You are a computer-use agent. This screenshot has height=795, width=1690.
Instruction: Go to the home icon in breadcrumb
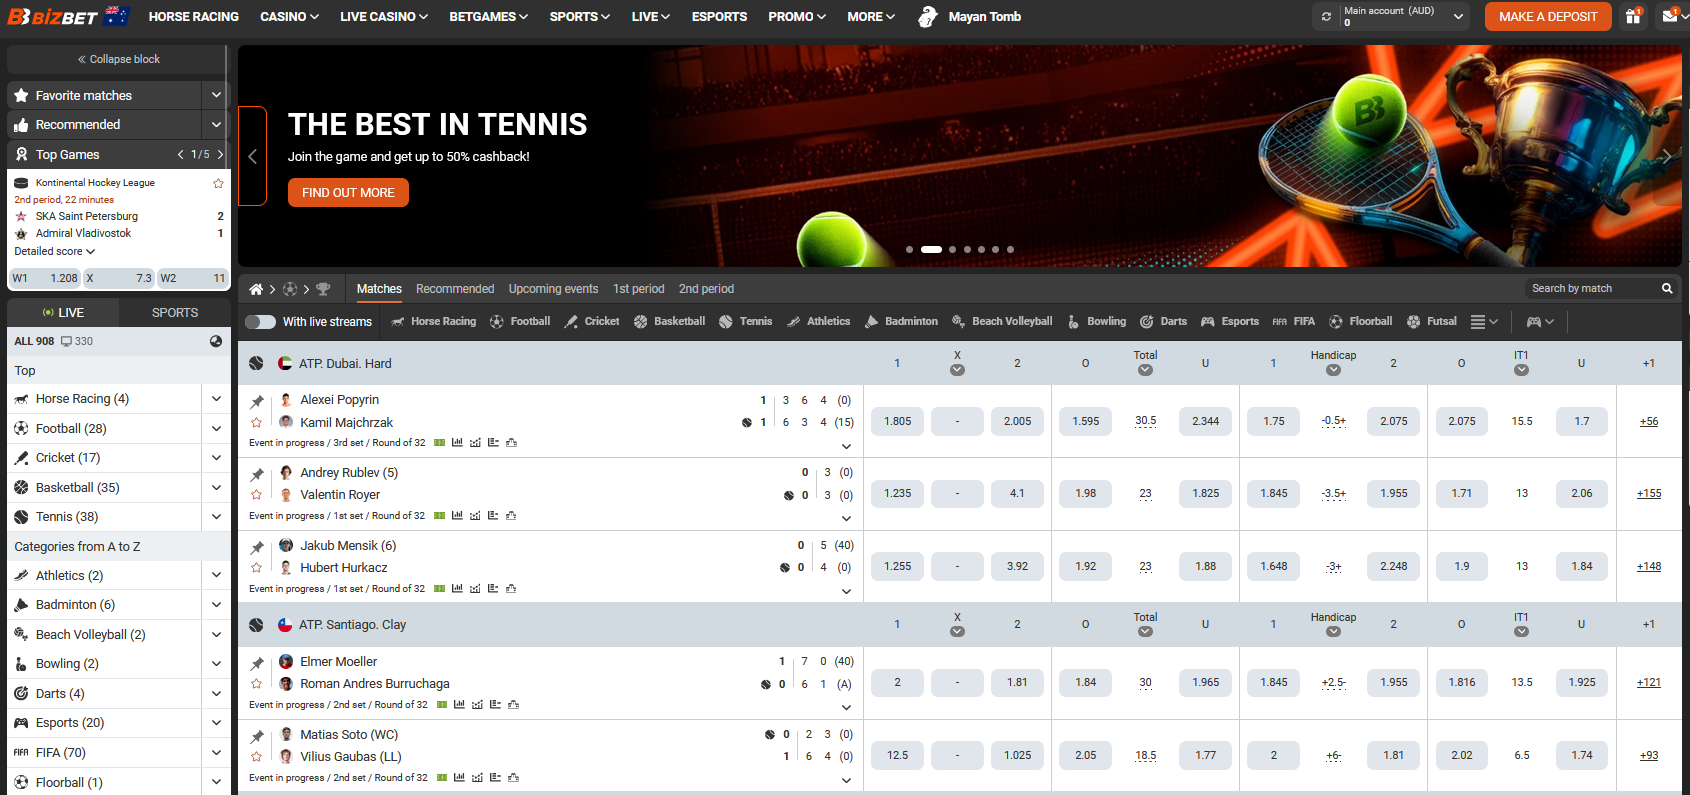[256, 289]
